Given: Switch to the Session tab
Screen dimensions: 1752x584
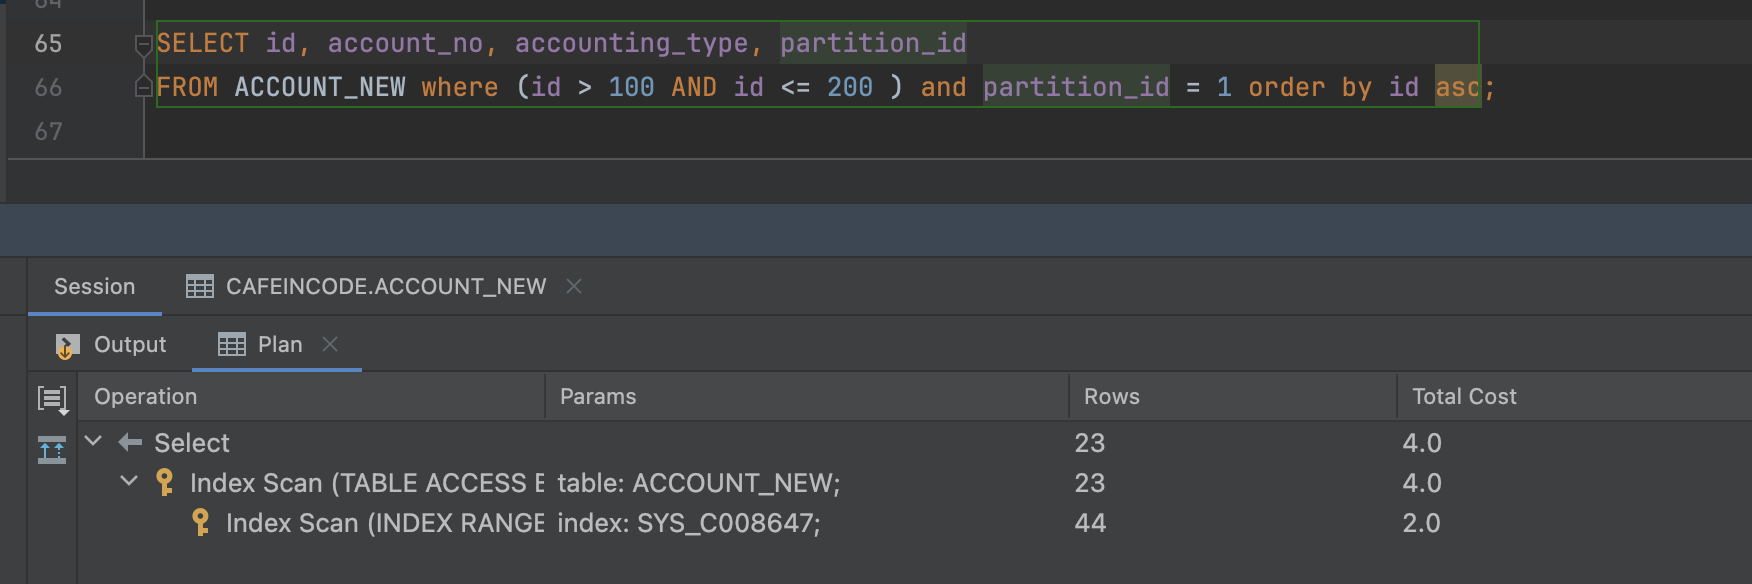Looking at the screenshot, I should point(94,287).
